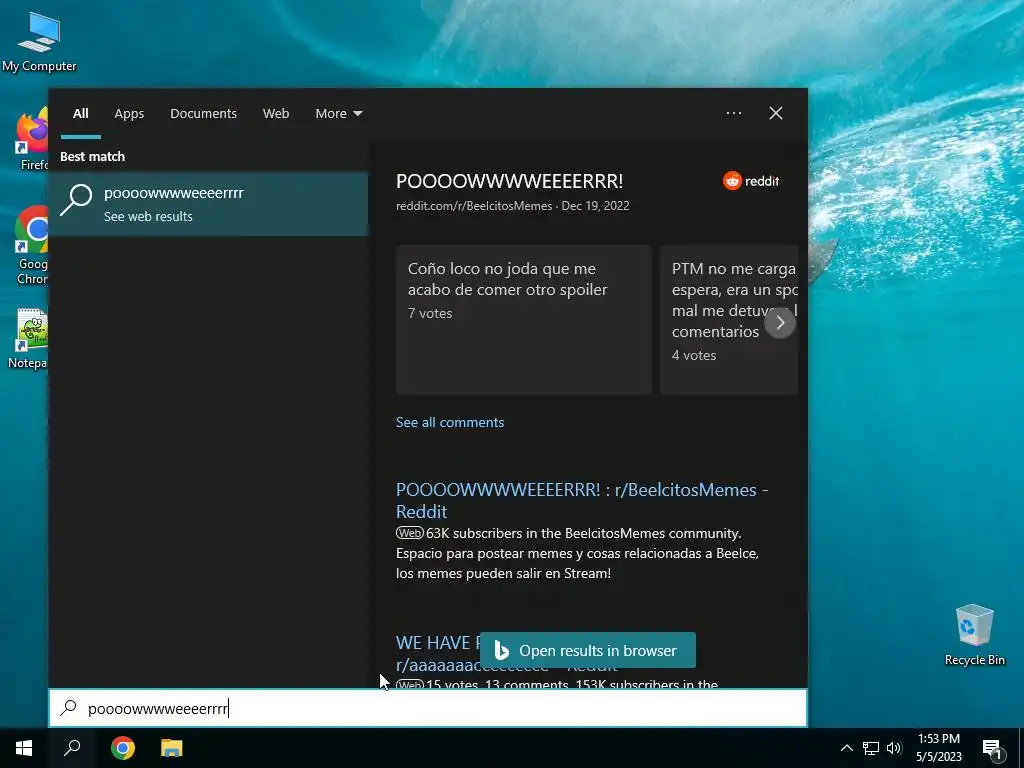1024x768 pixels.
Task: Click the '4 votes' label on second comment
Action: pos(694,355)
